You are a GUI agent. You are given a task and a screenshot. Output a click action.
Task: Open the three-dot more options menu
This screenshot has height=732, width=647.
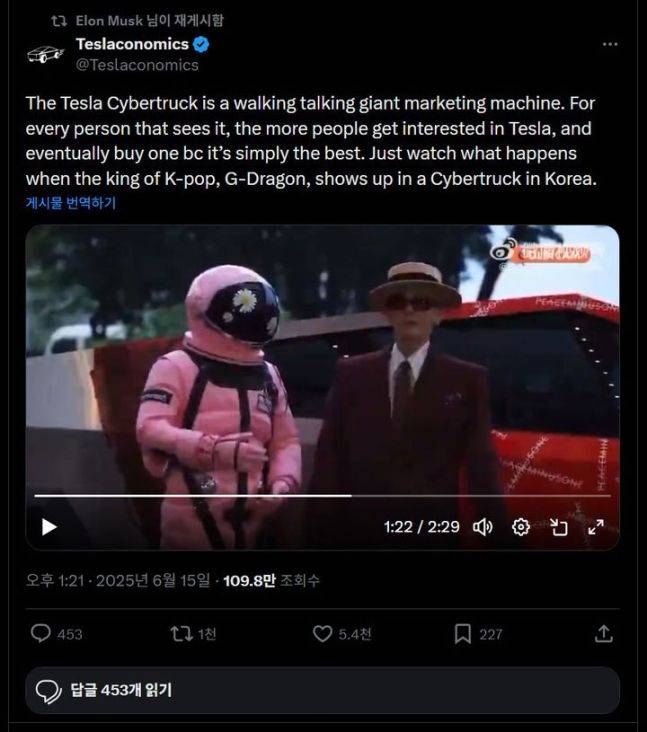point(610,44)
